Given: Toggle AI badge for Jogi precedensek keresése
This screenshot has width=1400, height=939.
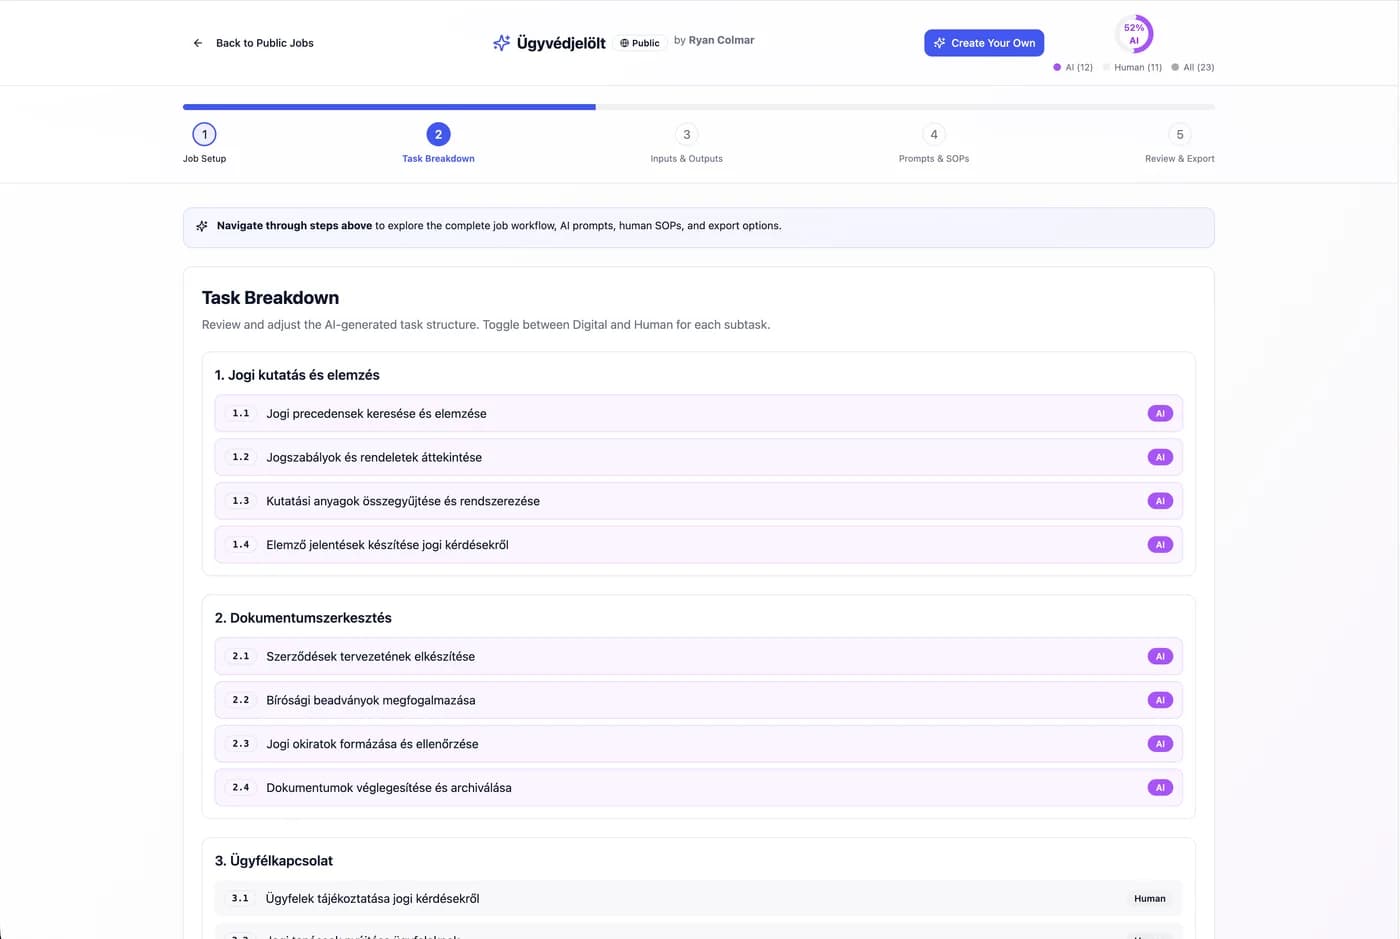Looking at the screenshot, I should [1160, 413].
